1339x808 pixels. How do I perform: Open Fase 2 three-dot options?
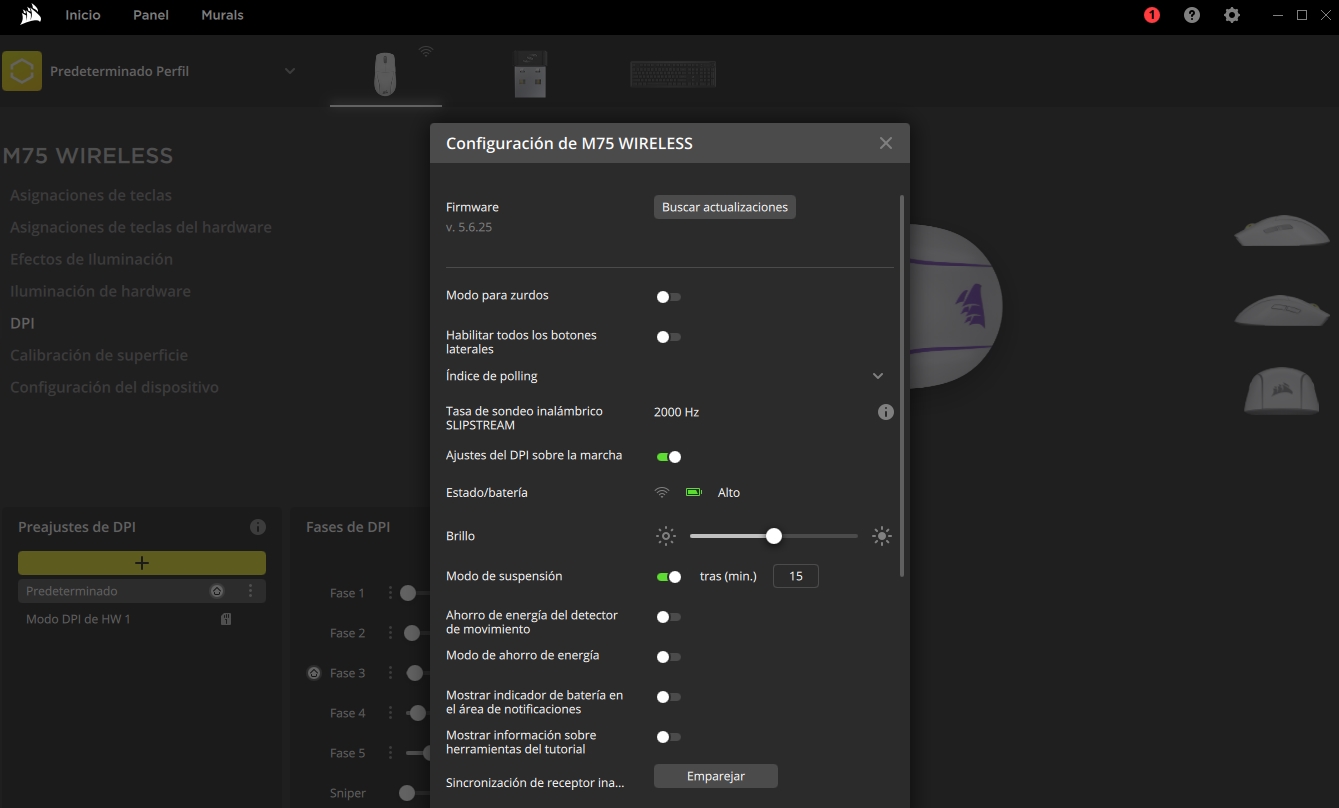pyautogui.click(x=390, y=633)
